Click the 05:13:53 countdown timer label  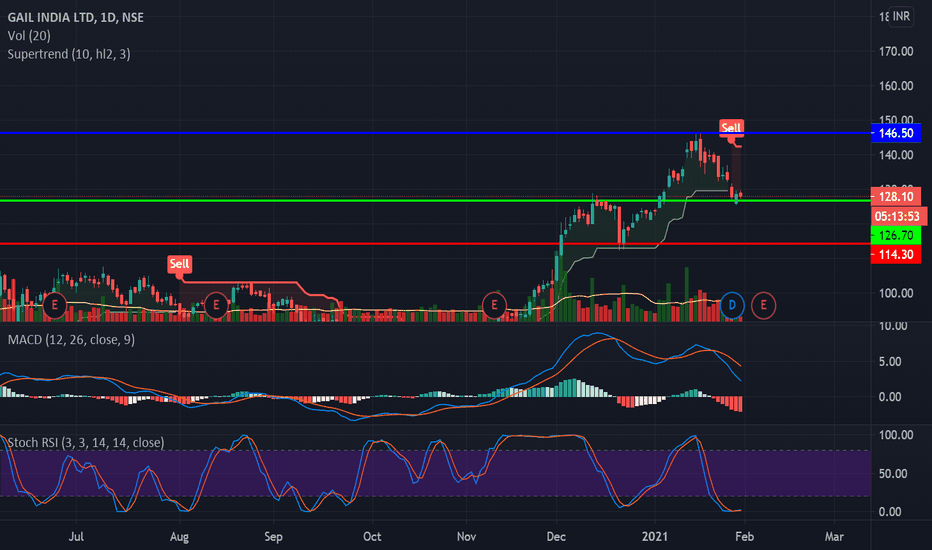[898, 216]
